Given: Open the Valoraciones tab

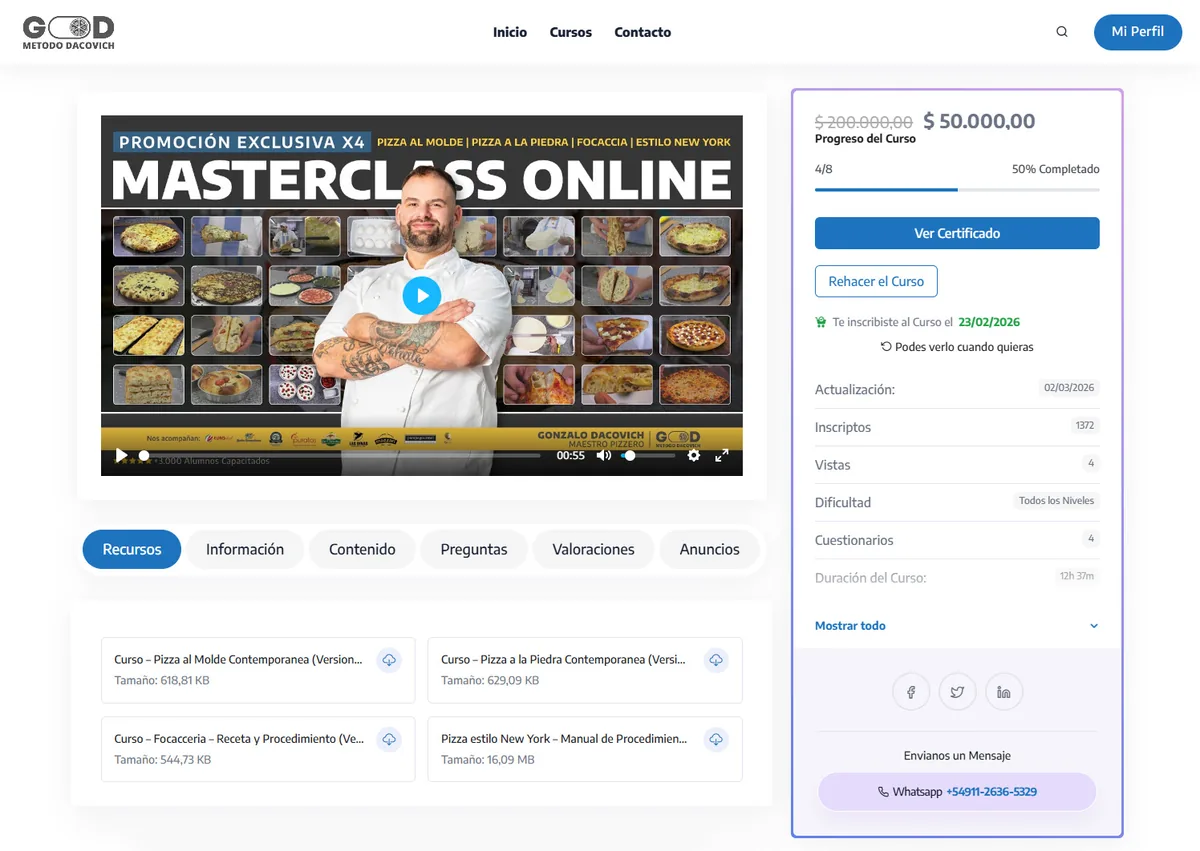Looking at the screenshot, I should (x=594, y=549).
